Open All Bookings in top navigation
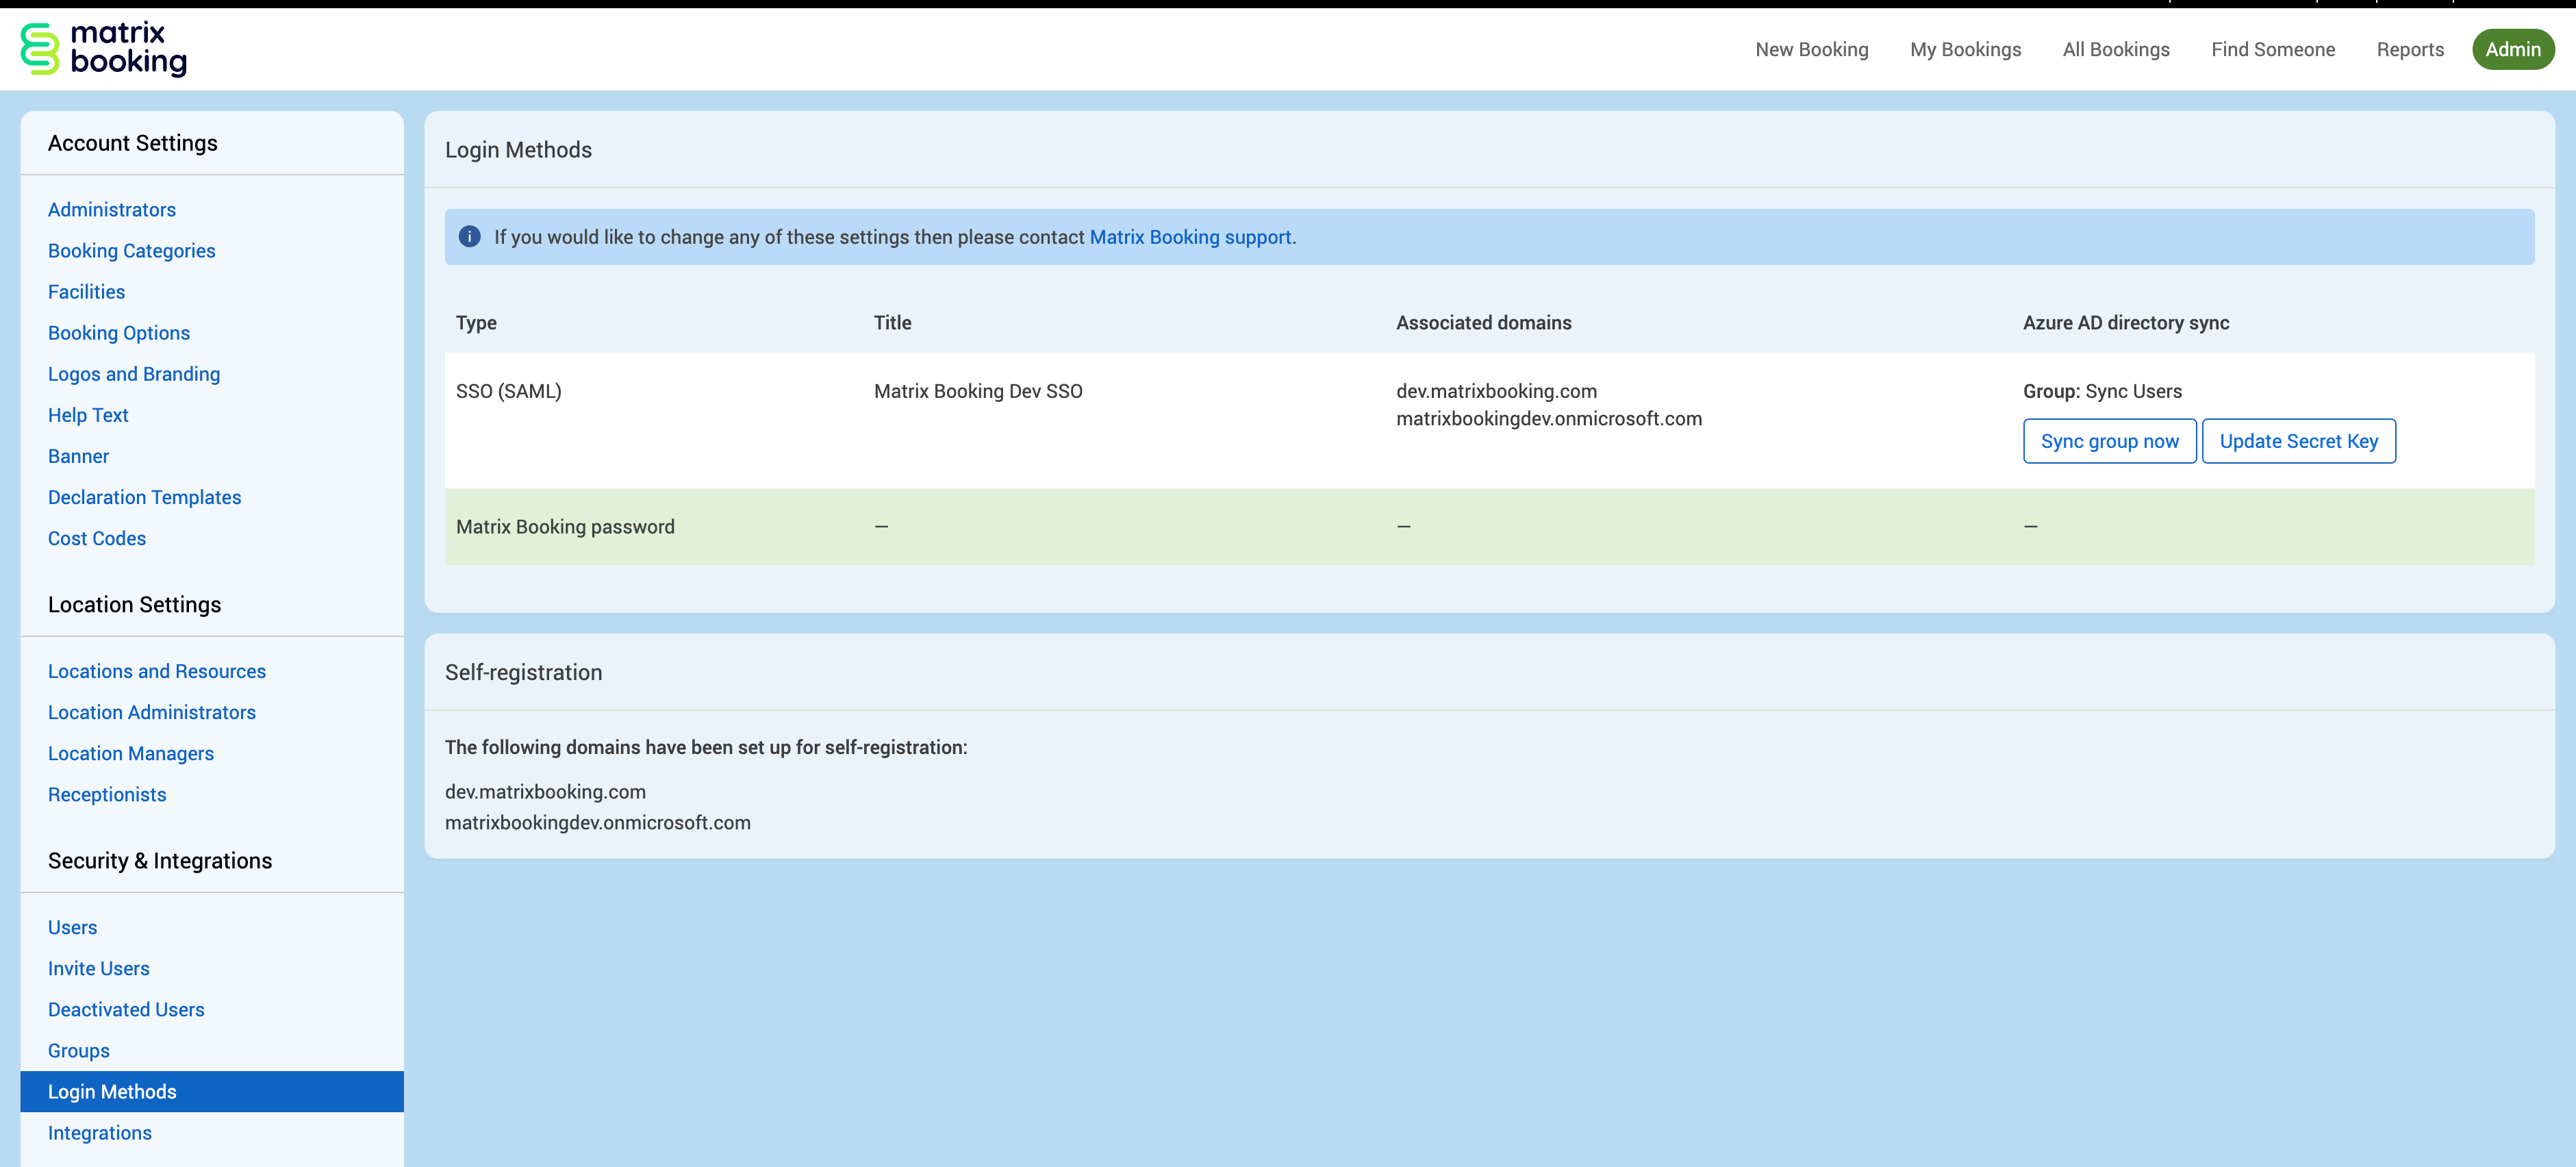 tap(2116, 49)
